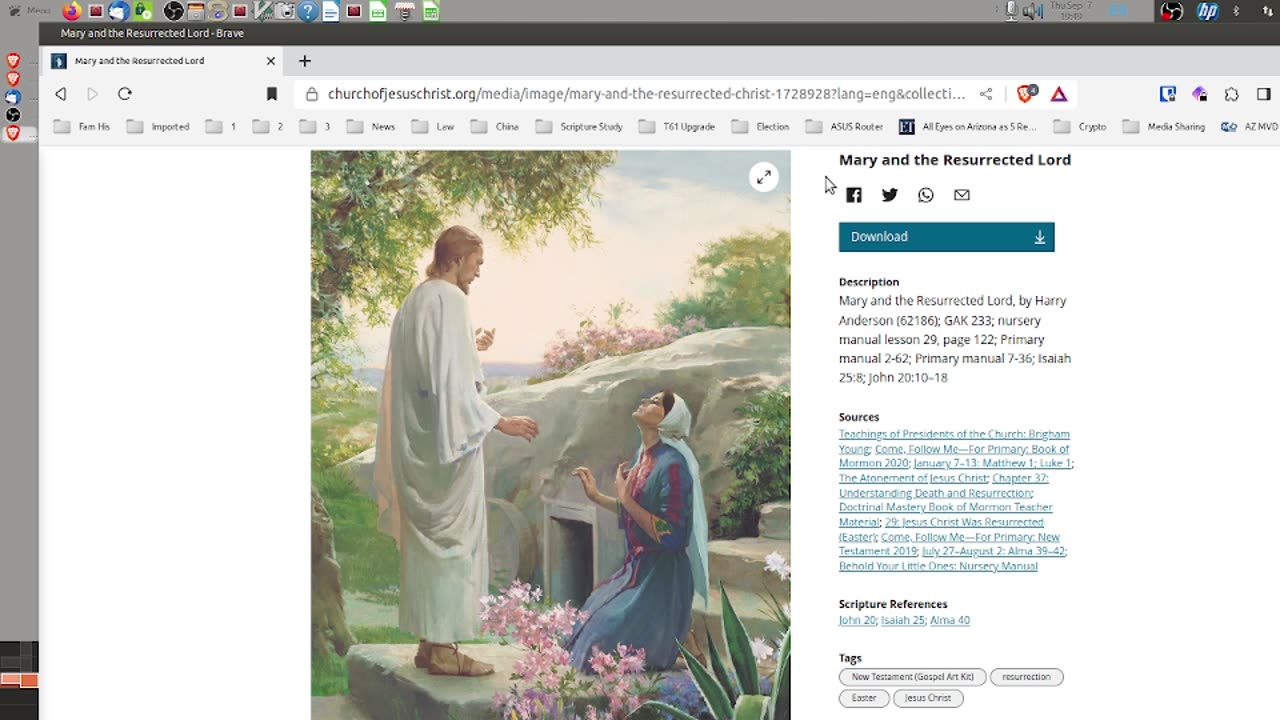Toggle the browser sidebar panel
The height and width of the screenshot is (720, 1280).
pyautogui.click(x=1264, y=94)
